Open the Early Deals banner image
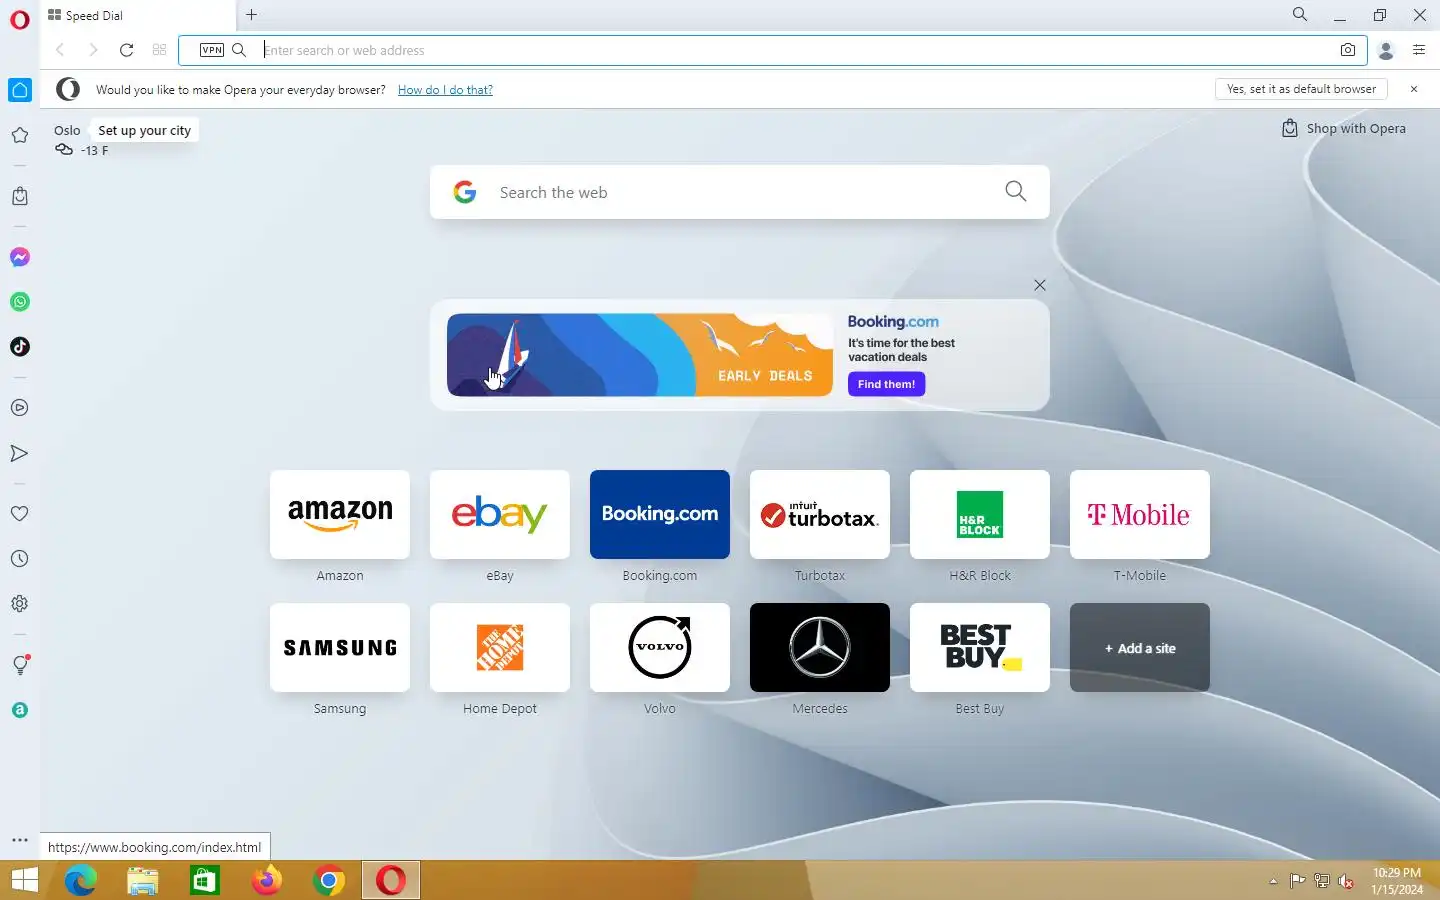 640,355
